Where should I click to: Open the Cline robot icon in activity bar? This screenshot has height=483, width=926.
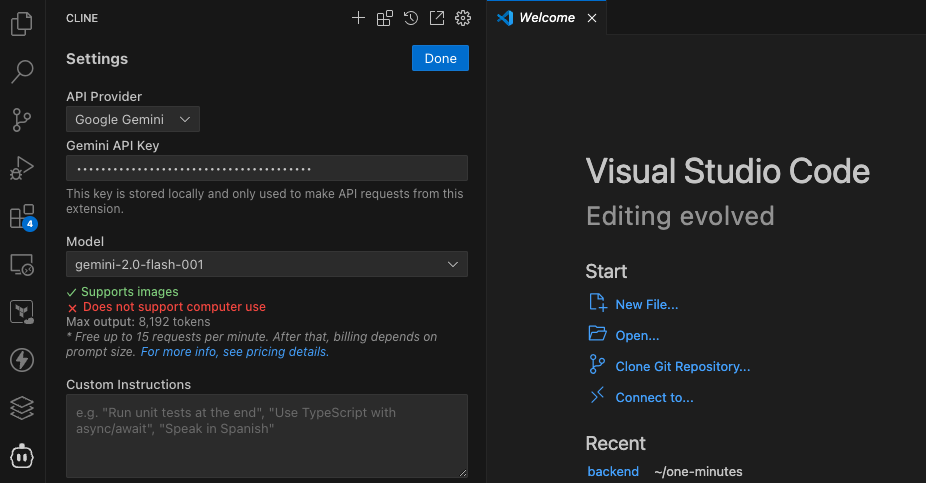tap(22, 456)
